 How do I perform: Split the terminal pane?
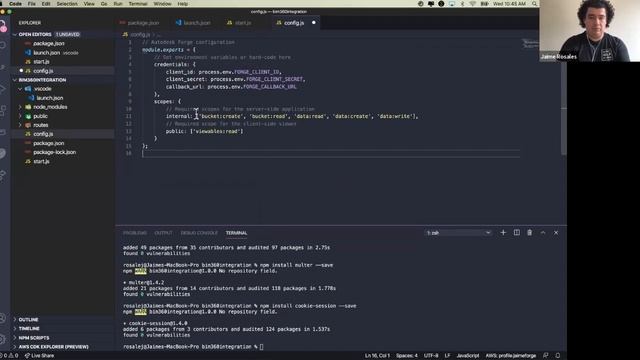click(x=516, y=233)
